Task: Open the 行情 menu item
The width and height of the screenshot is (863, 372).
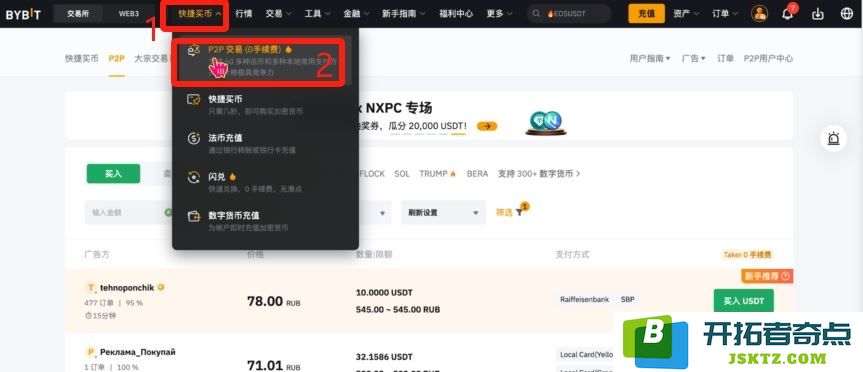Action: (x=243, y=14)
